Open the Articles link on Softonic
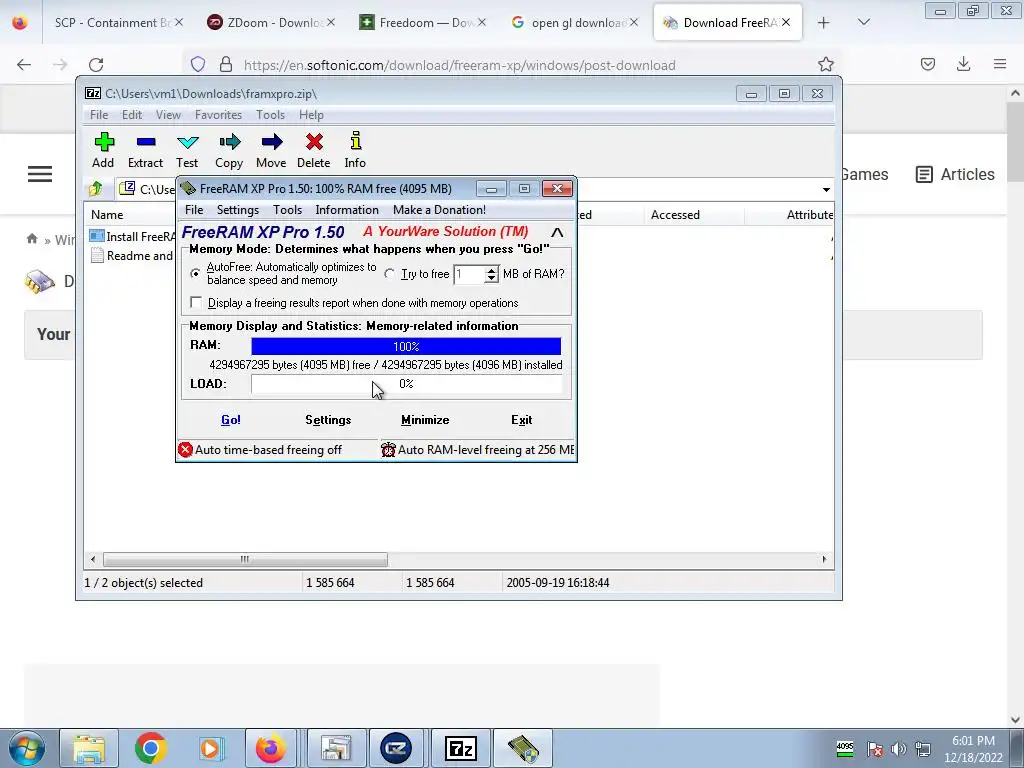Image resolution: width=1024 pixels, height=768 pixels. [955, 174]
